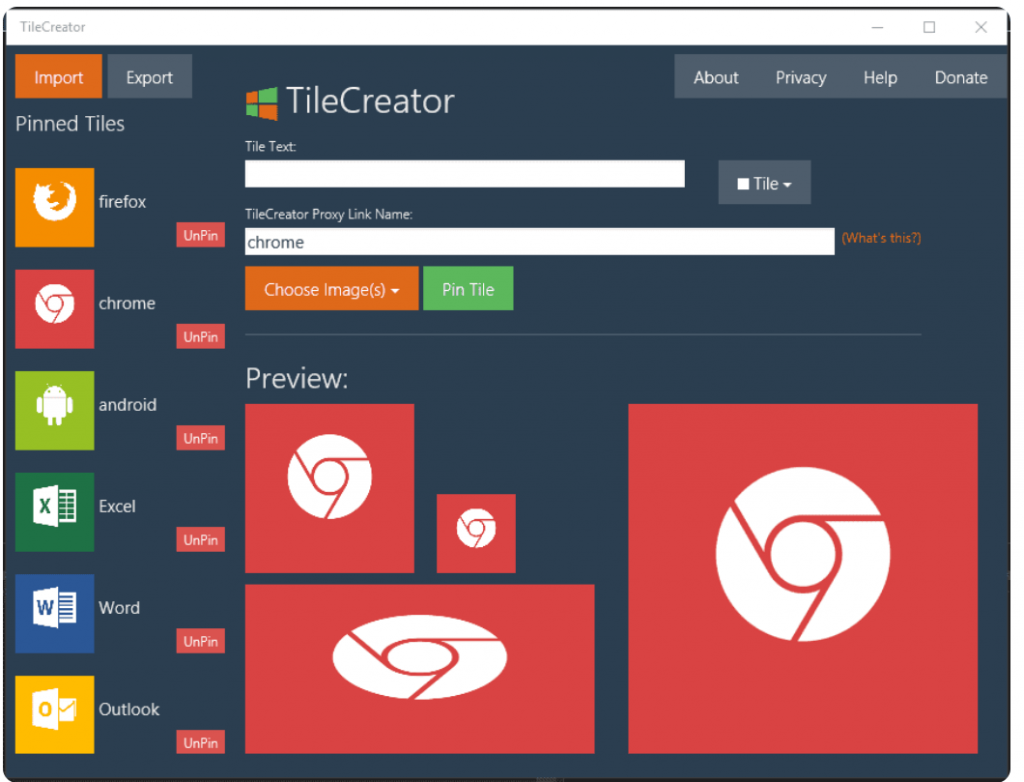
Task: UnPin the Excel tile
Action: click(200, 539)
